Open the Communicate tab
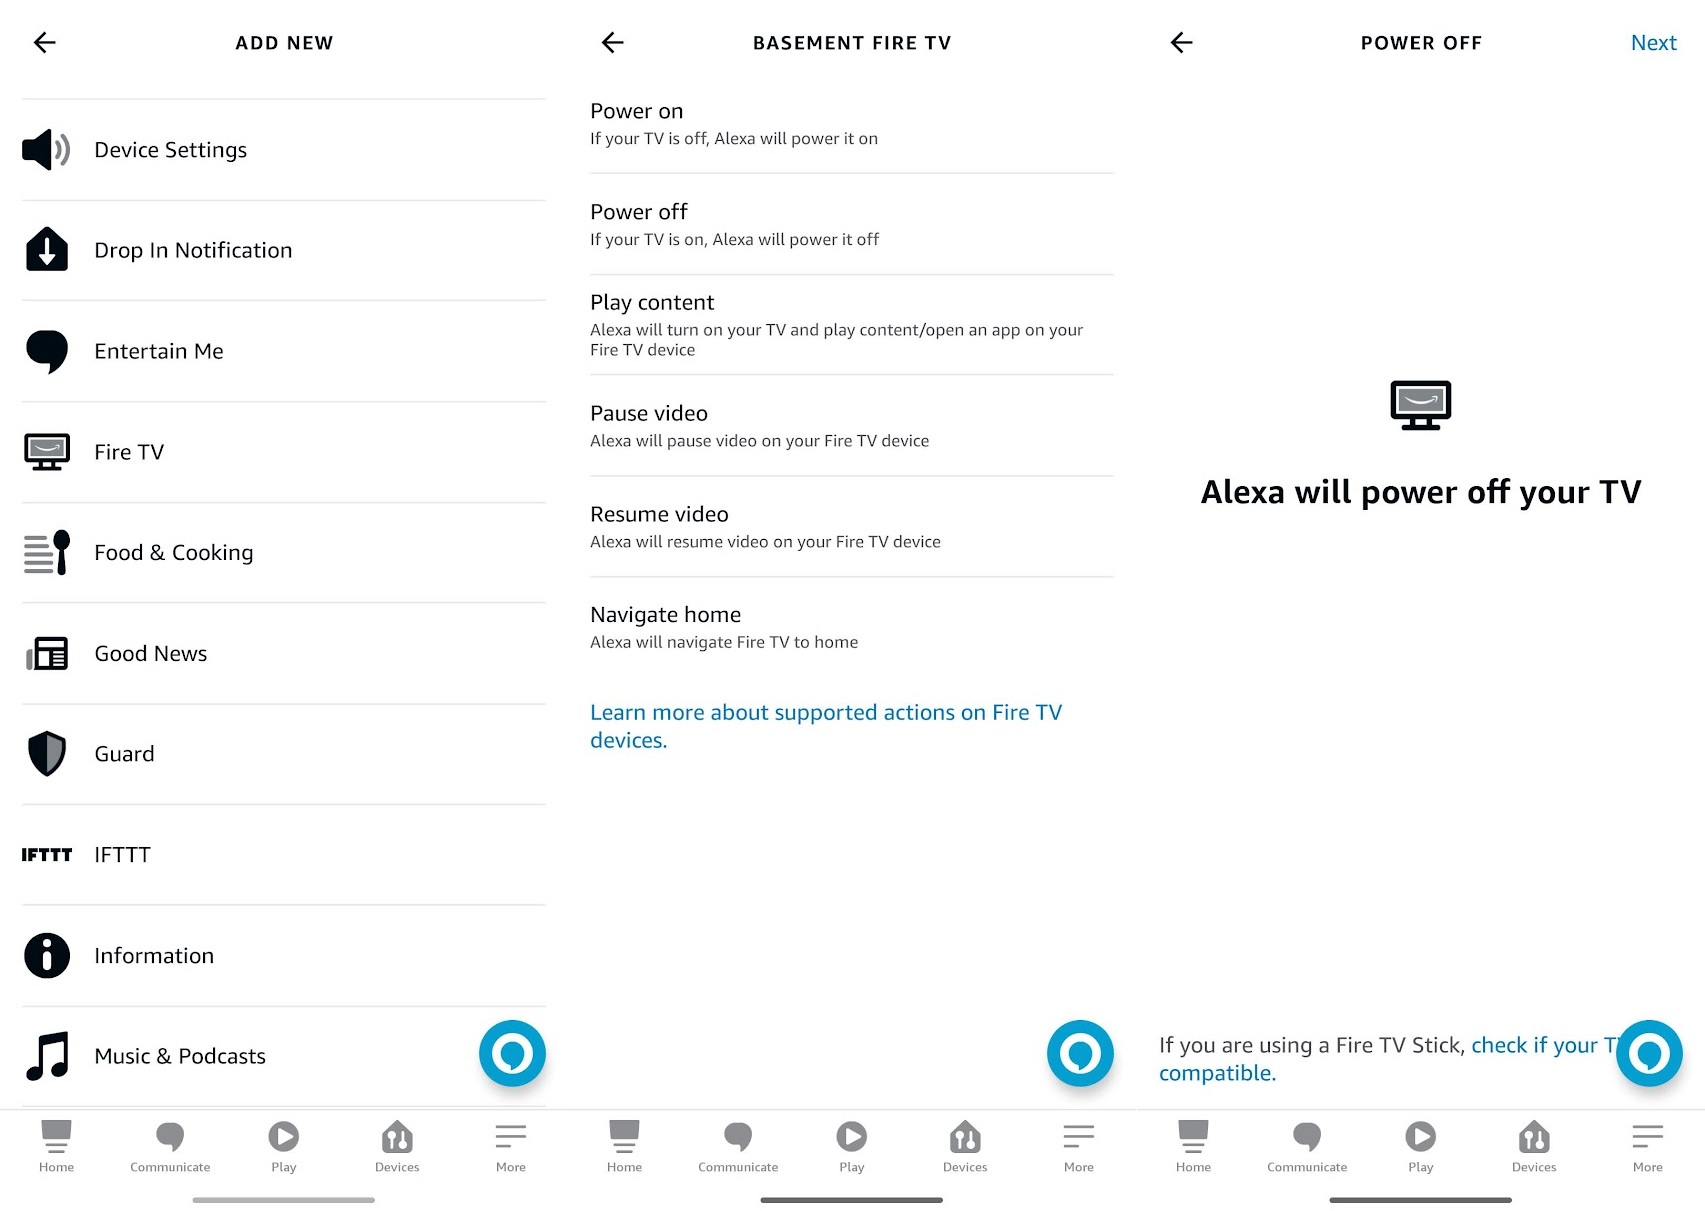This screenshot has height=1211, width=1705. coord(169,1145)
